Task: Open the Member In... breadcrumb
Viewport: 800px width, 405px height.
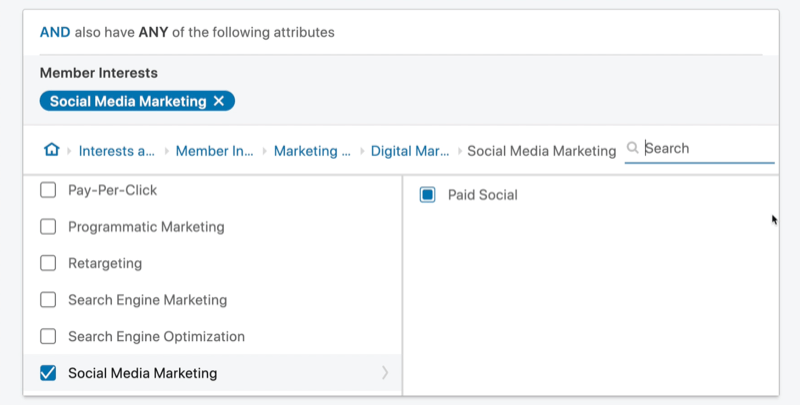Action: pyautogui.click(x=214, y=151)
